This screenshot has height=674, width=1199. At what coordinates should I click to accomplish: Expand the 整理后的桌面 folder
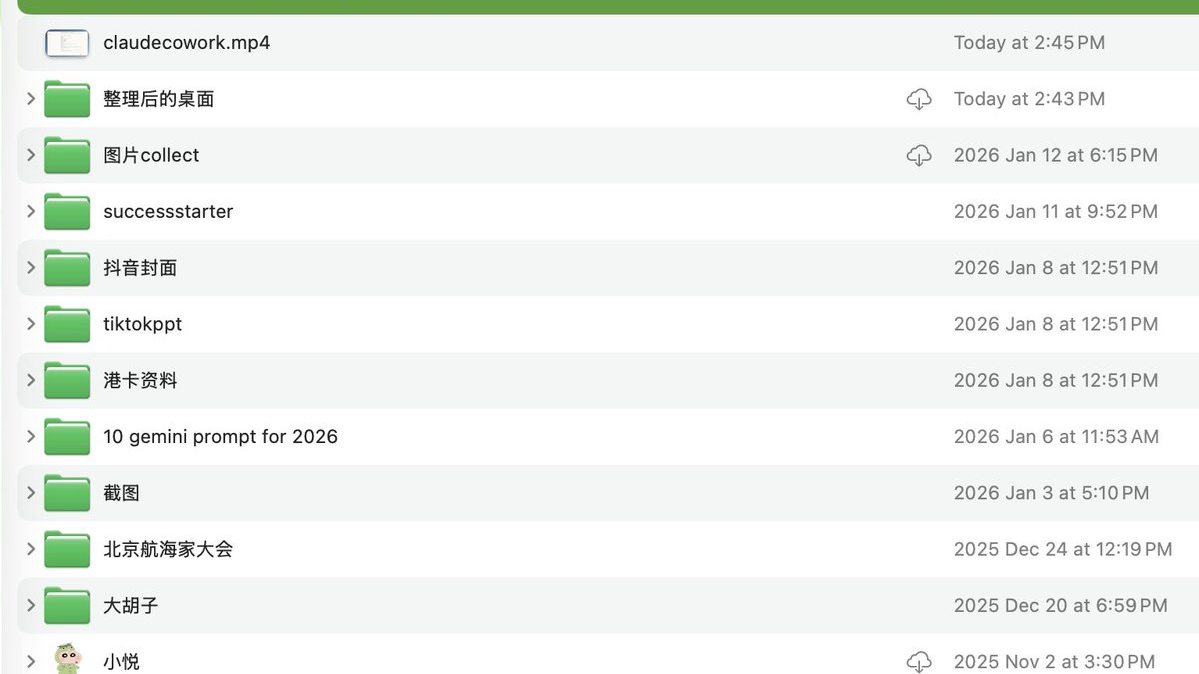31,99
